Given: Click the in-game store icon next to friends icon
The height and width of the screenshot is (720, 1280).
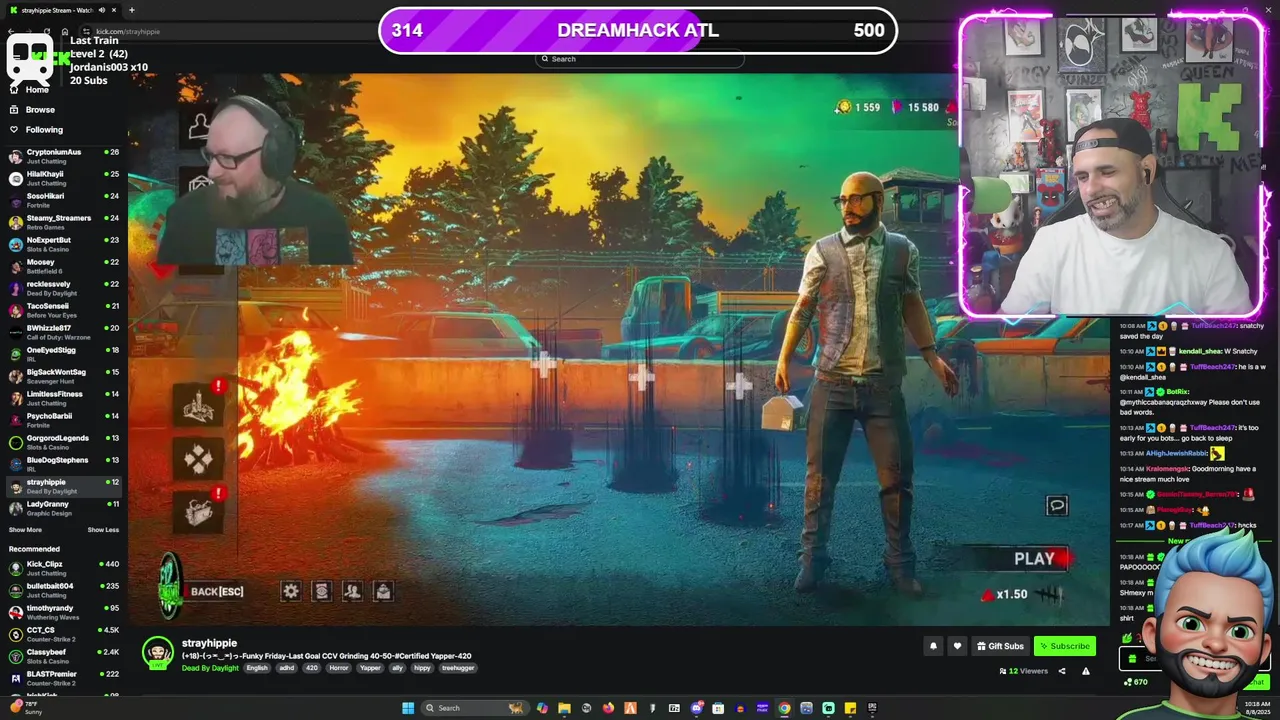Looking at the screenshot, I should pyautogui.click(x=383, y=591).
